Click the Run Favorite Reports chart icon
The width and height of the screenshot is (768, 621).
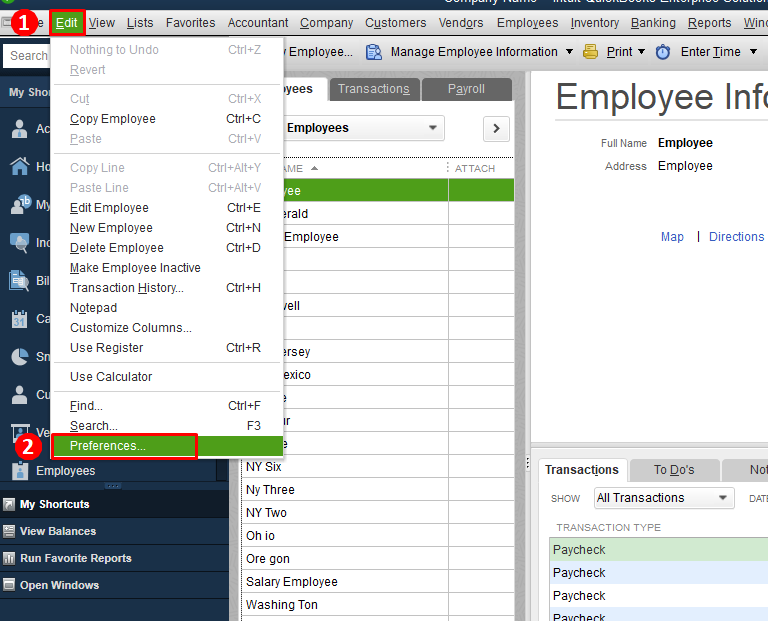pyautogui.click(x=9, y=558)
